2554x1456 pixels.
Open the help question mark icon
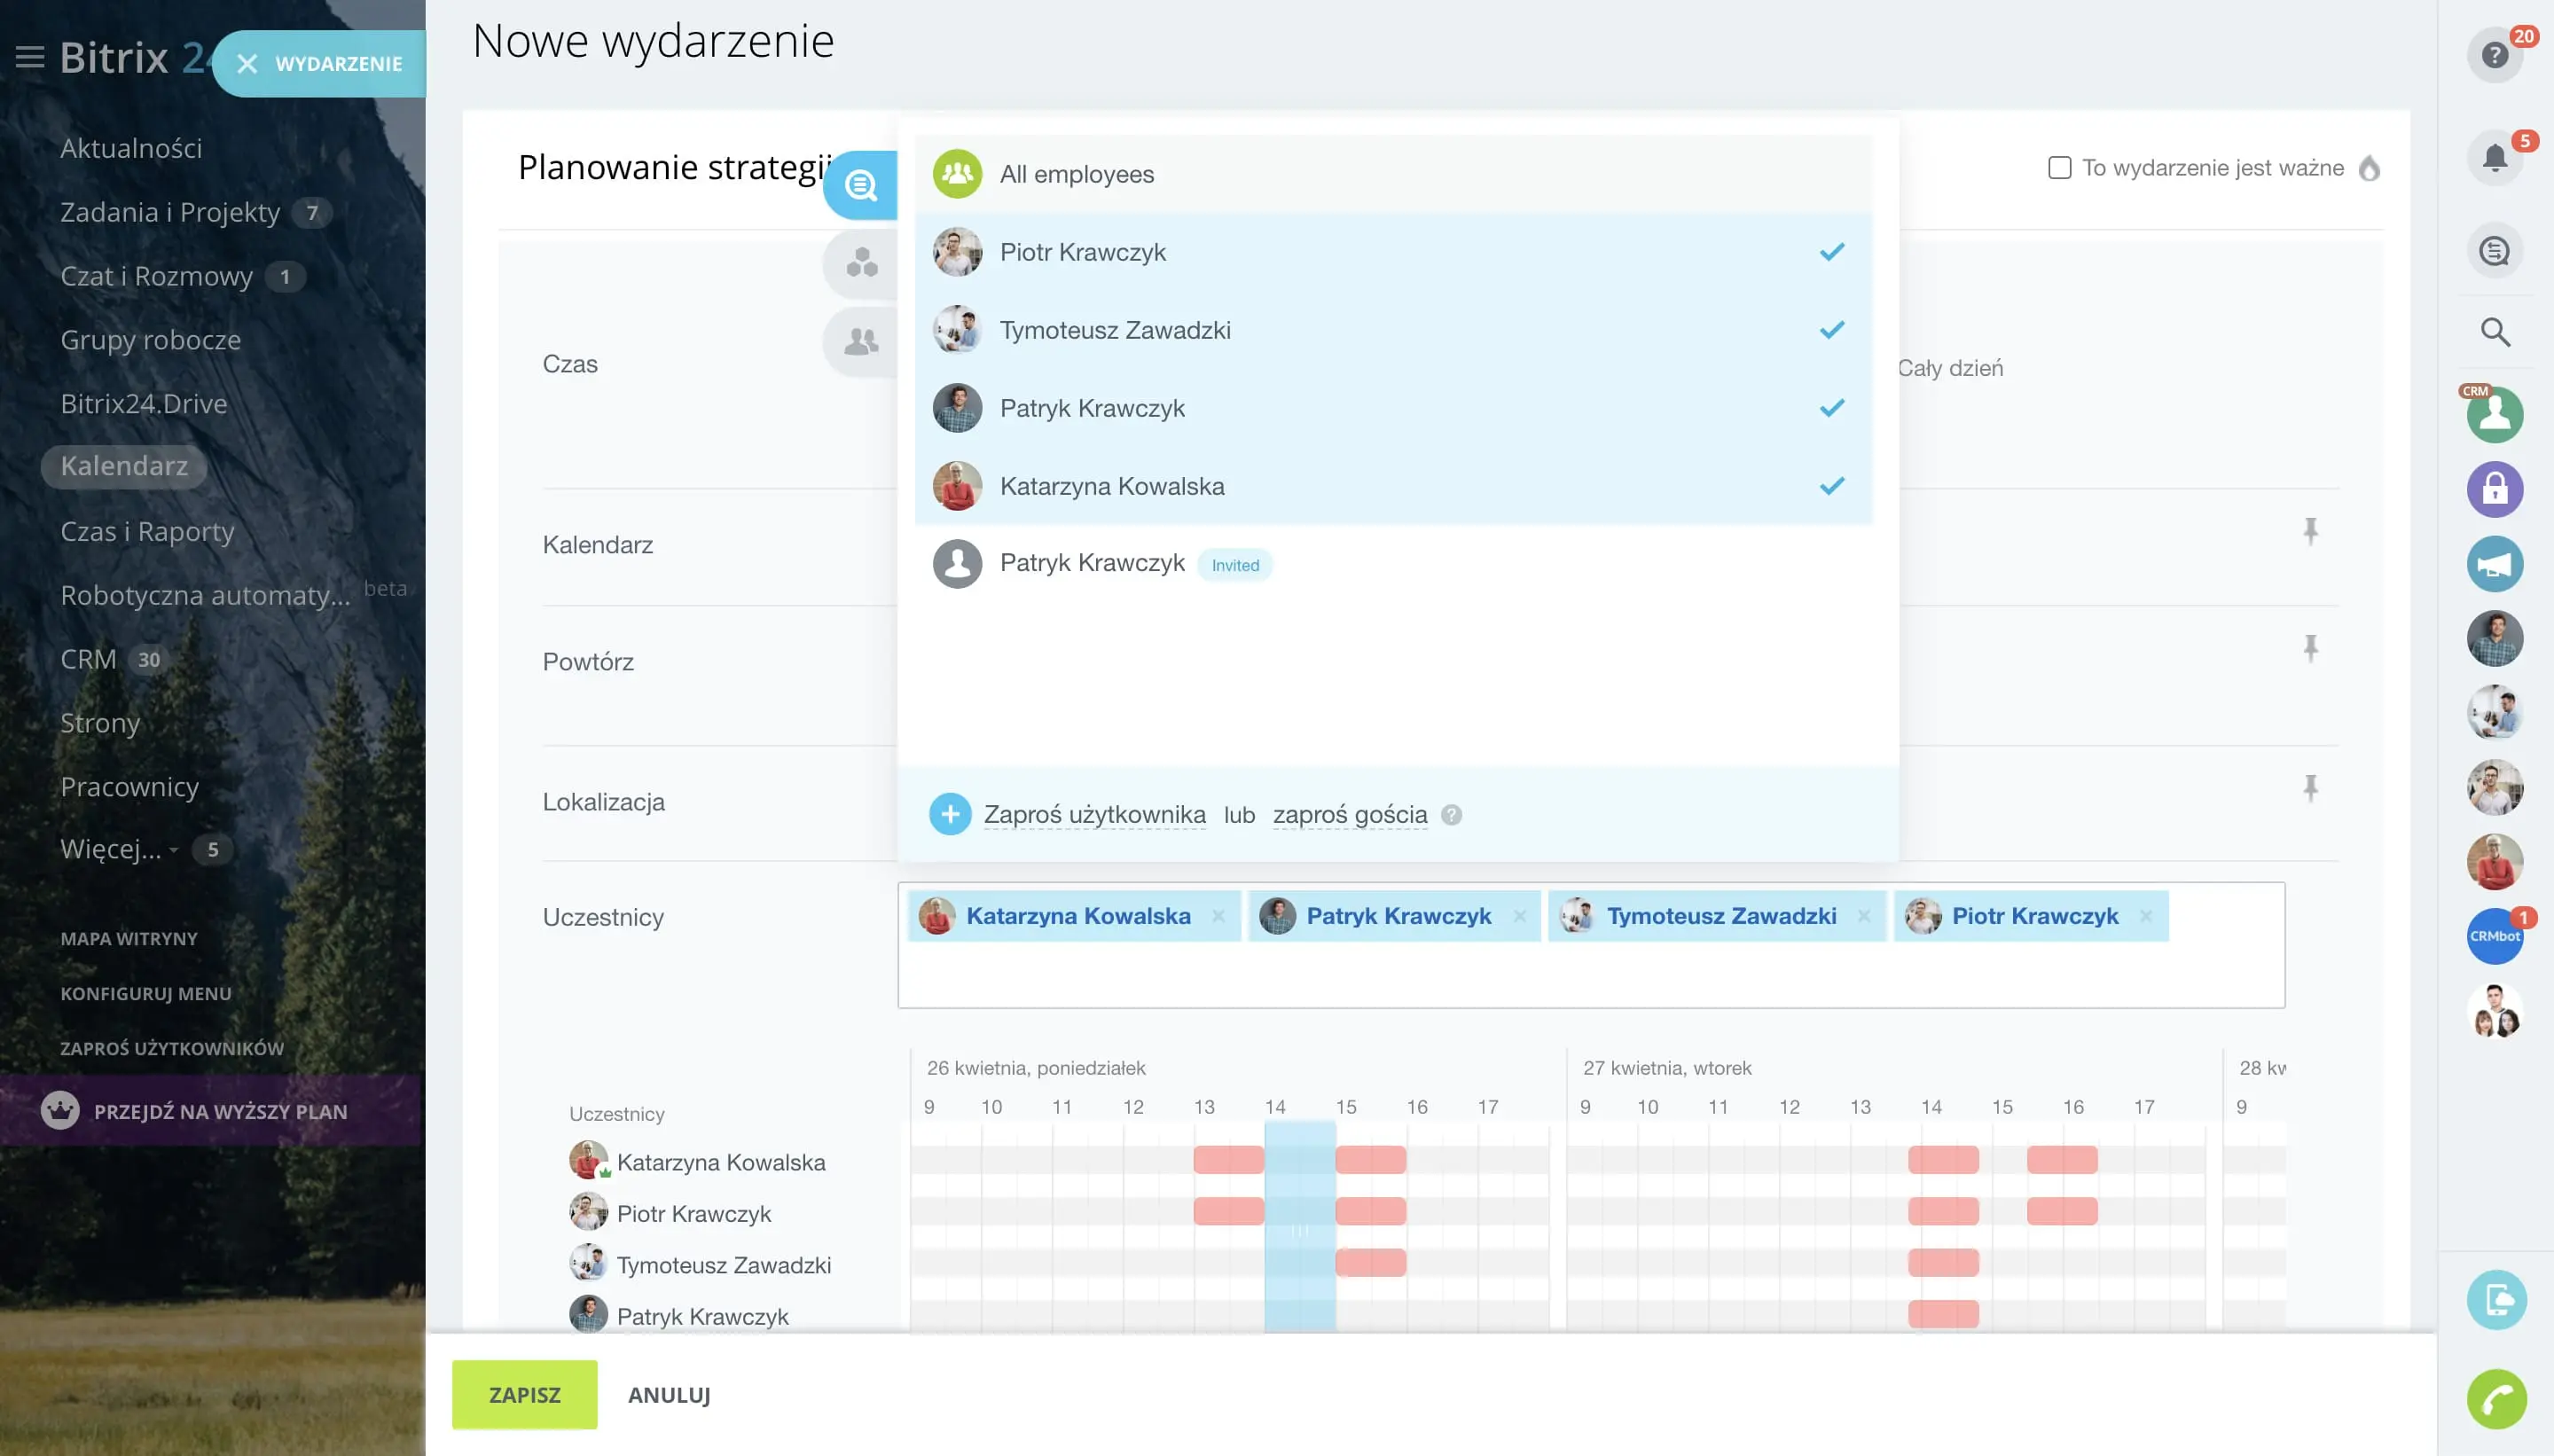point(2494,55)
